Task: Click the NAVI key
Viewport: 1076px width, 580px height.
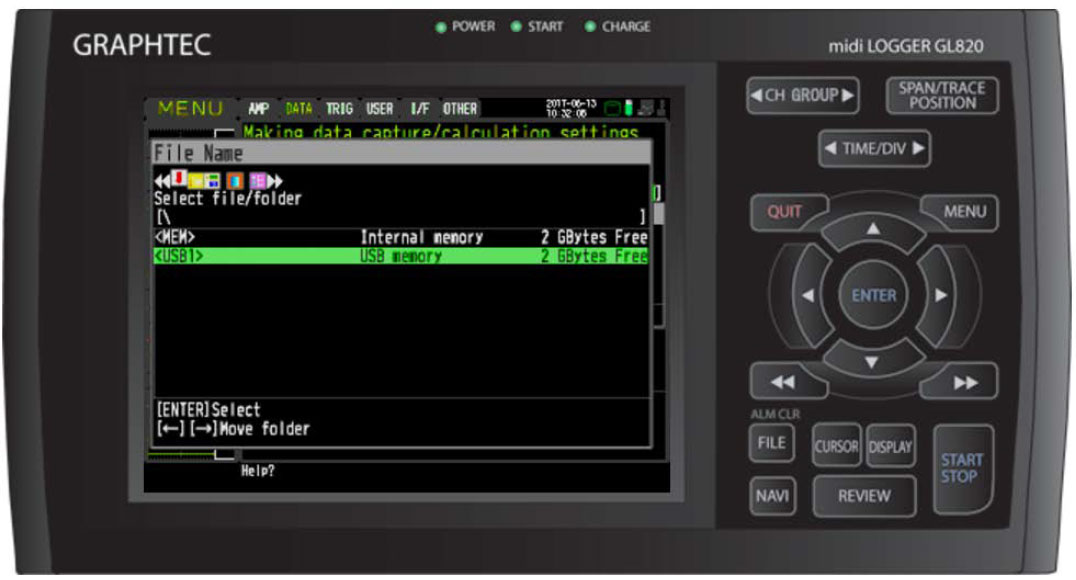Action: [773, 496]
